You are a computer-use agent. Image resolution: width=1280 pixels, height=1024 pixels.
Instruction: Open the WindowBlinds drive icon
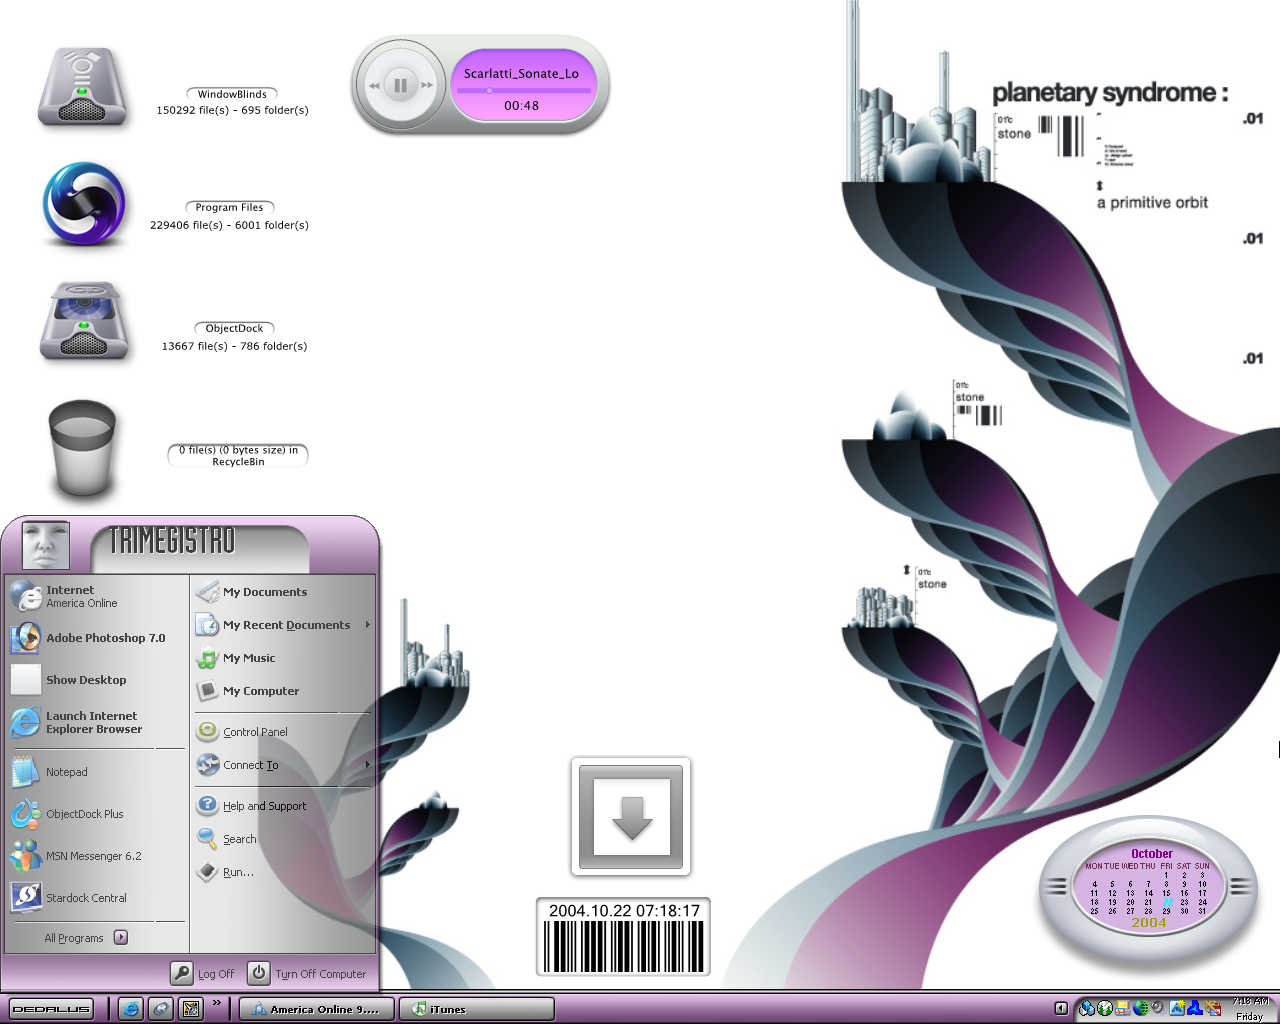83,88
